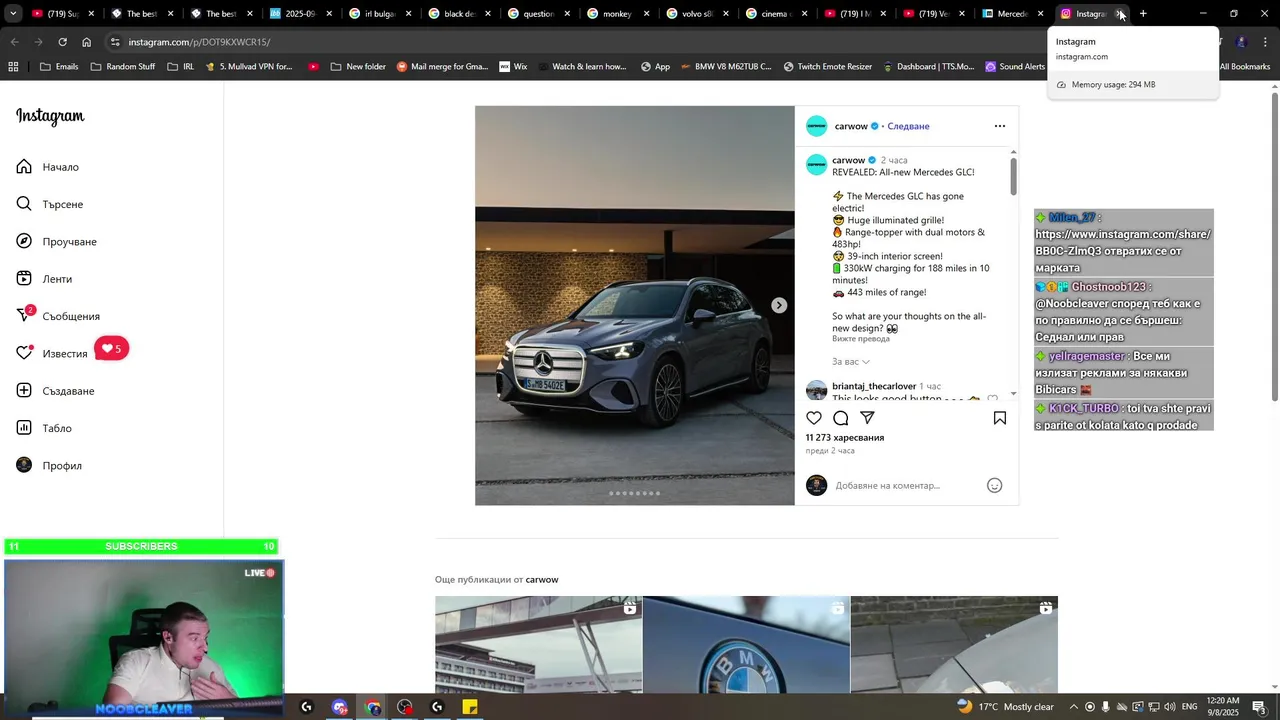Image resolution: width=1280 pixels, height=720 pixels.
Task: Close the Instagram browser tab
Action: 1120,14
